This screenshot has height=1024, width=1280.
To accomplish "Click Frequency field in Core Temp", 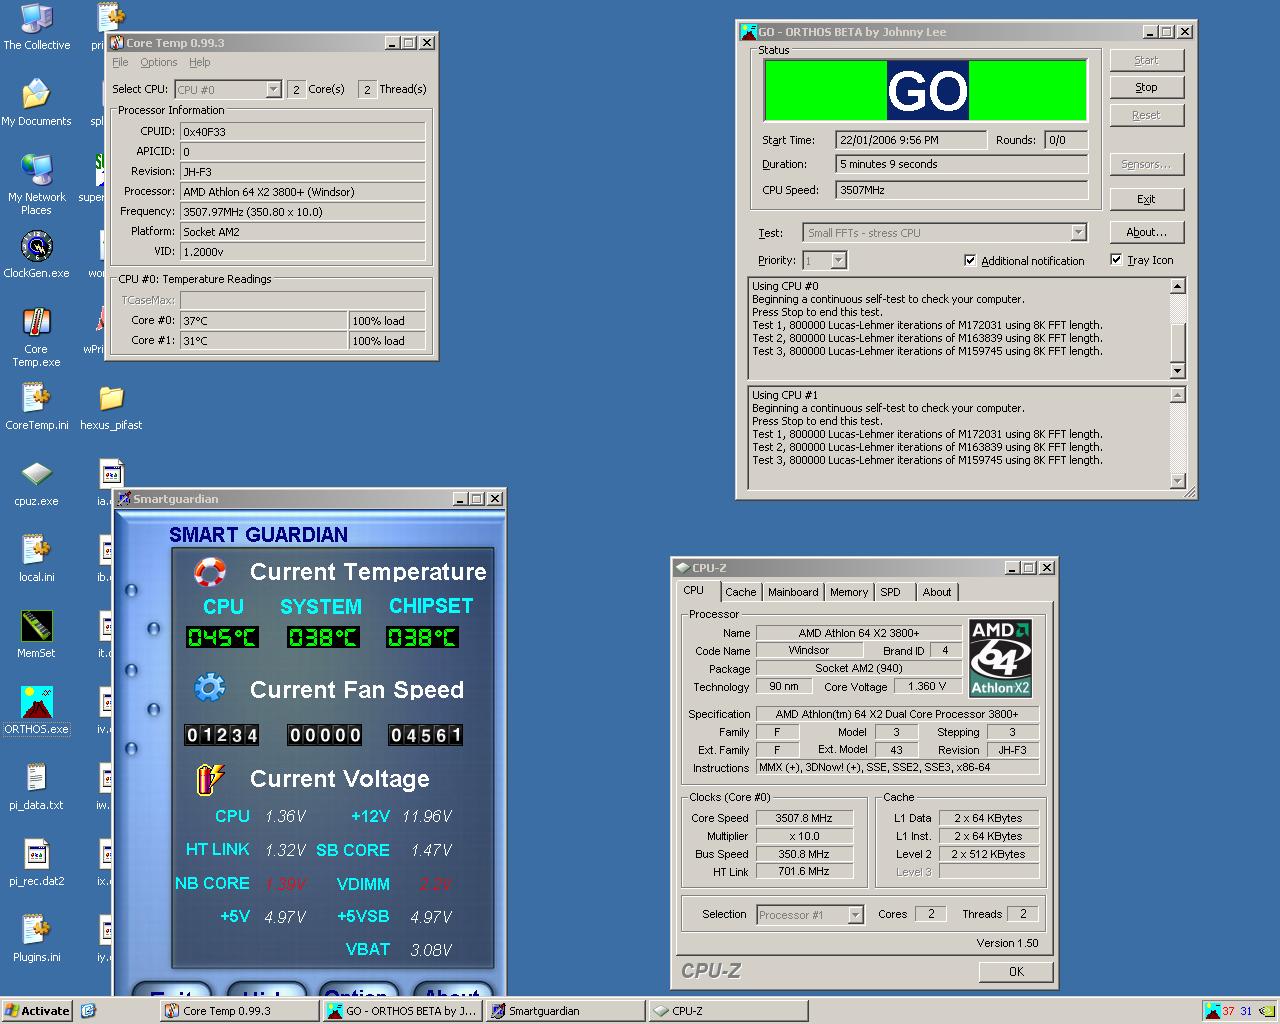I will pyautogui.click(x=302, y=211).
